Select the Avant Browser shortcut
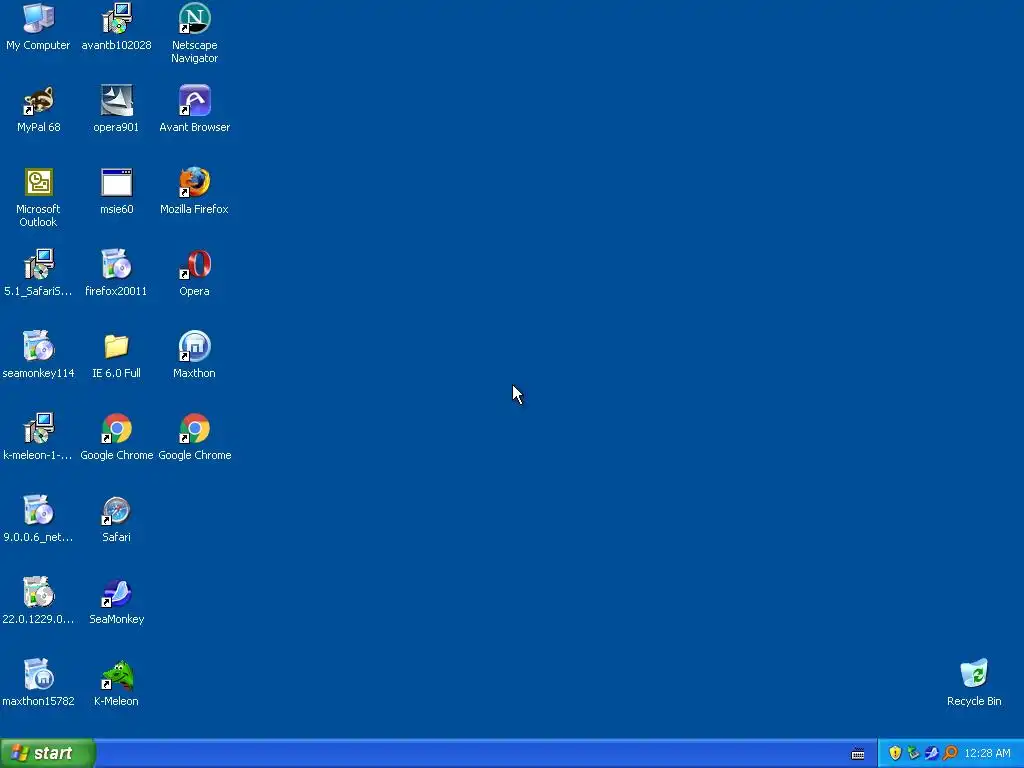 click(195, 101)
